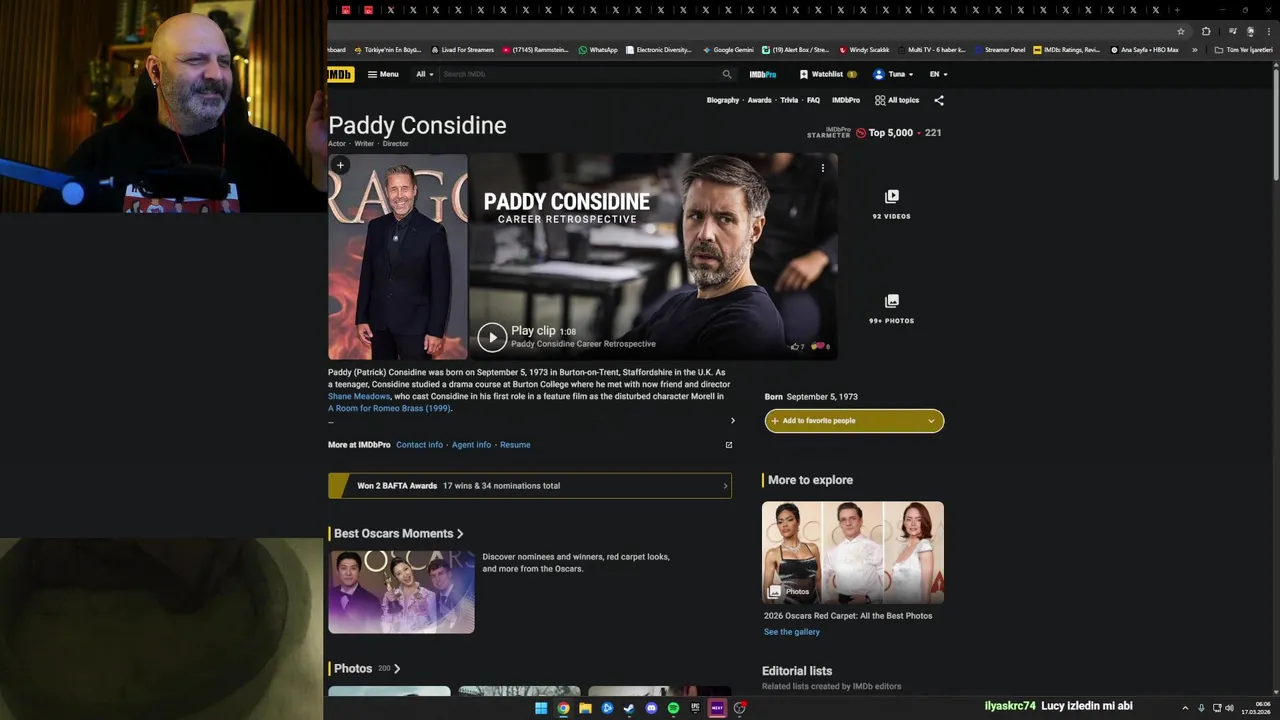Focus the Search IMDb input field

coord(580,74)
